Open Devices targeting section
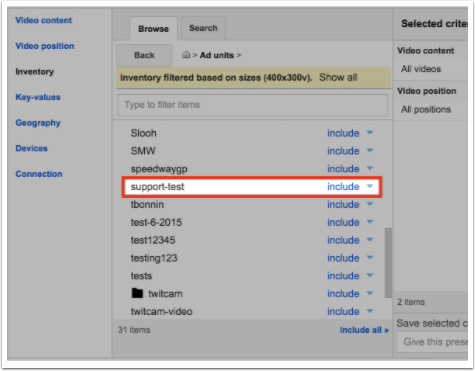This screenshot has height=371, width=475. click(31, 148)
